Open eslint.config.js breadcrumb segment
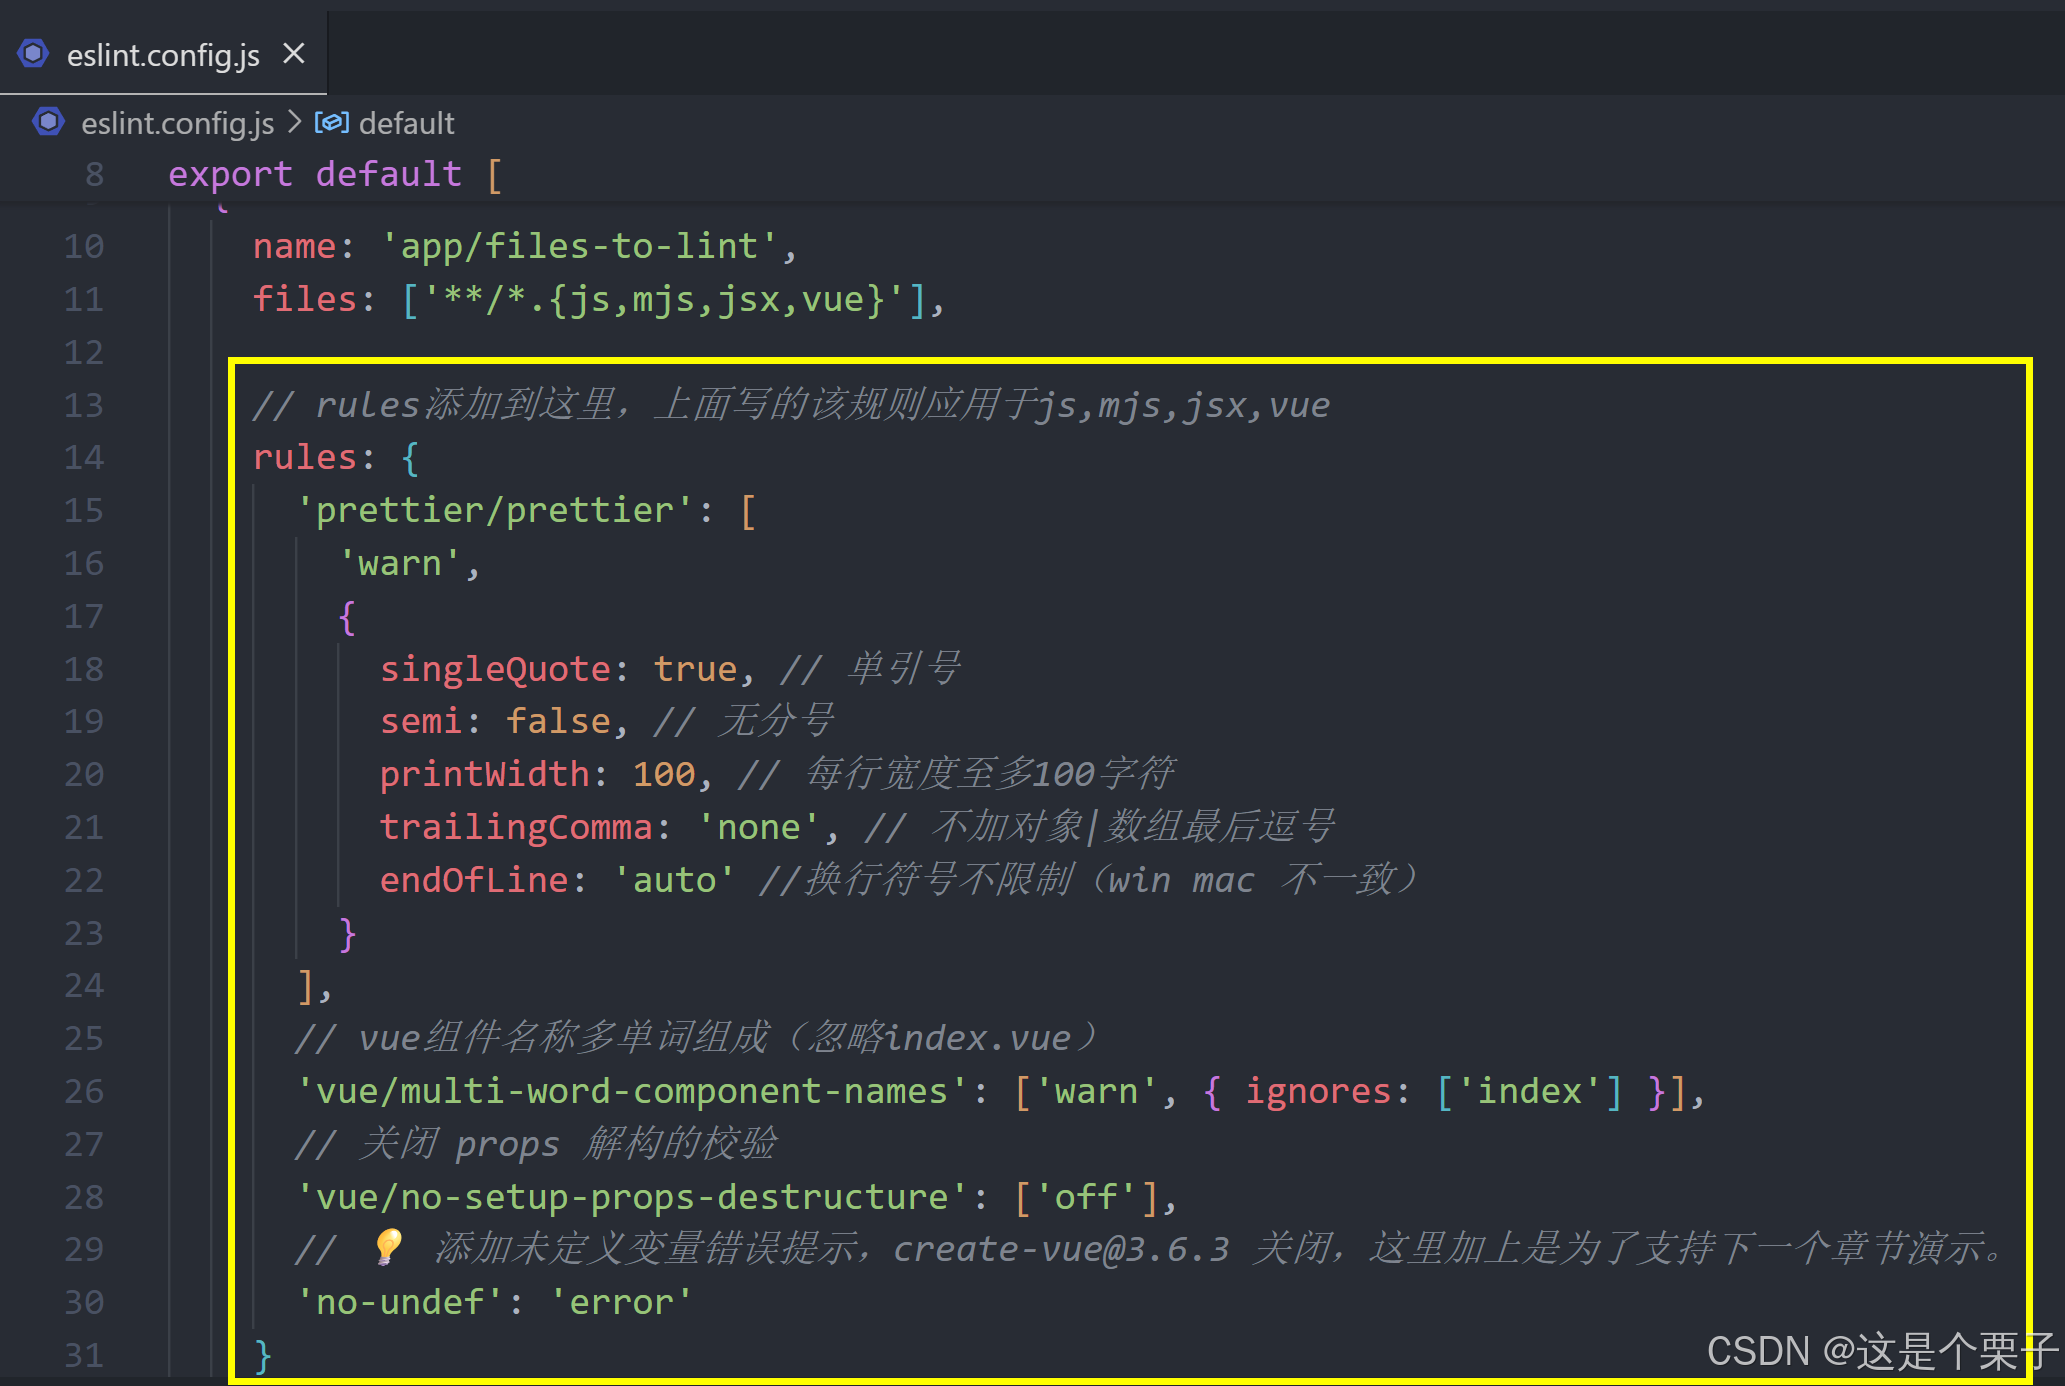2065x1386 pixels. tap(177, 123)
